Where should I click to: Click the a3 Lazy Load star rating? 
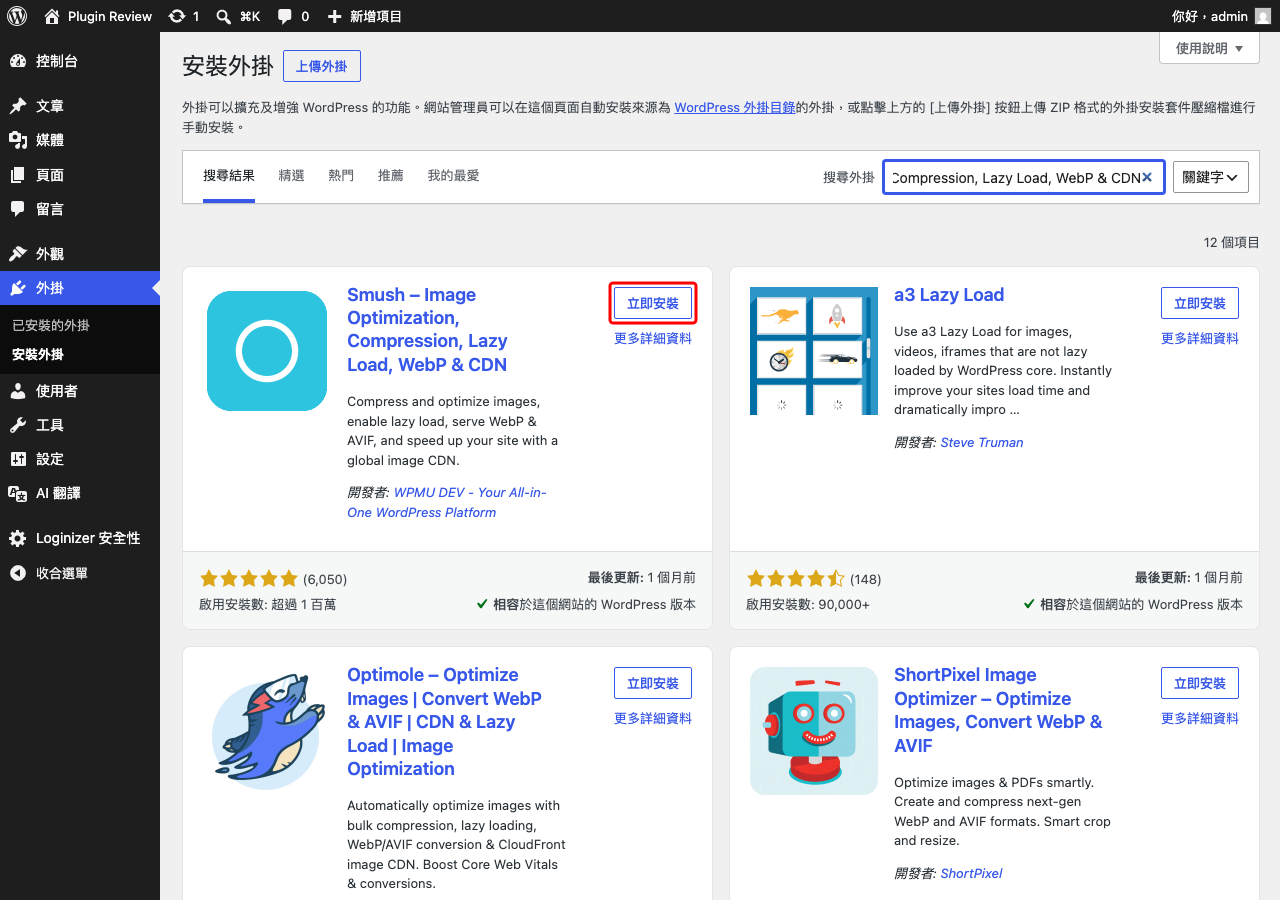796,578
